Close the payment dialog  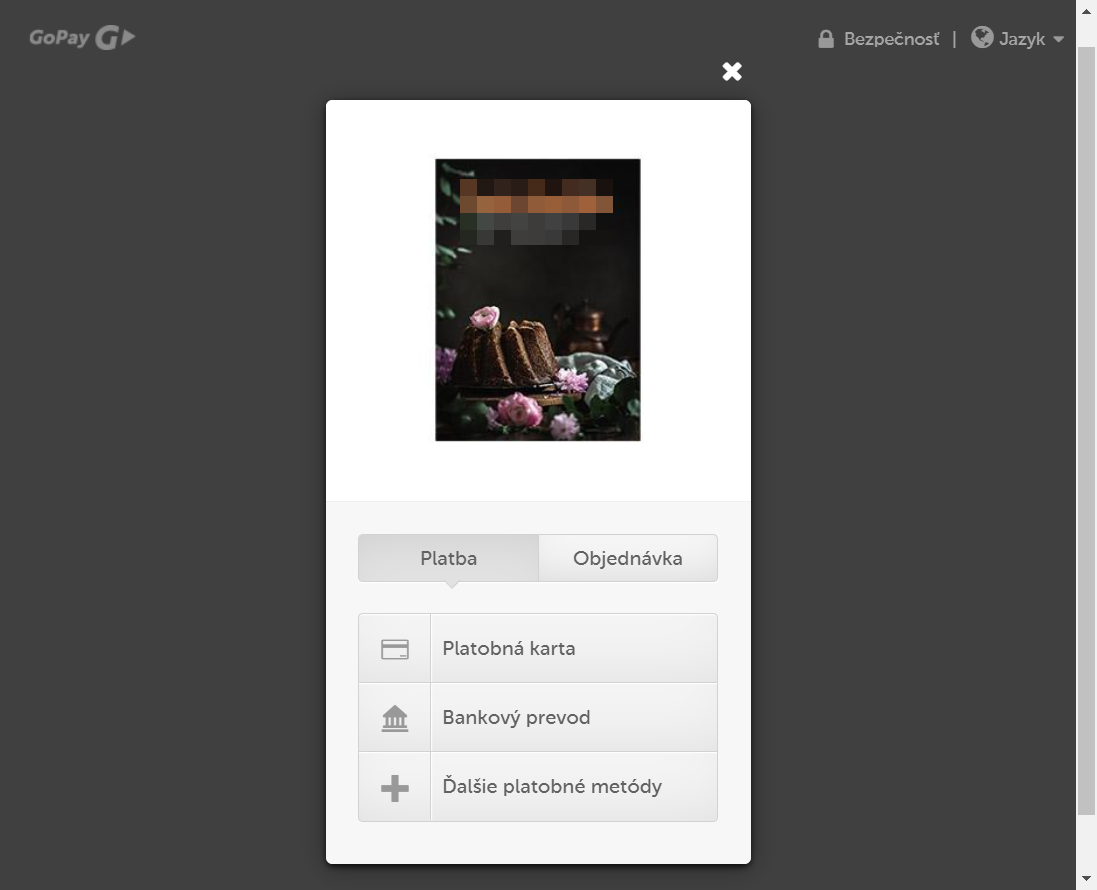[732, 71]
